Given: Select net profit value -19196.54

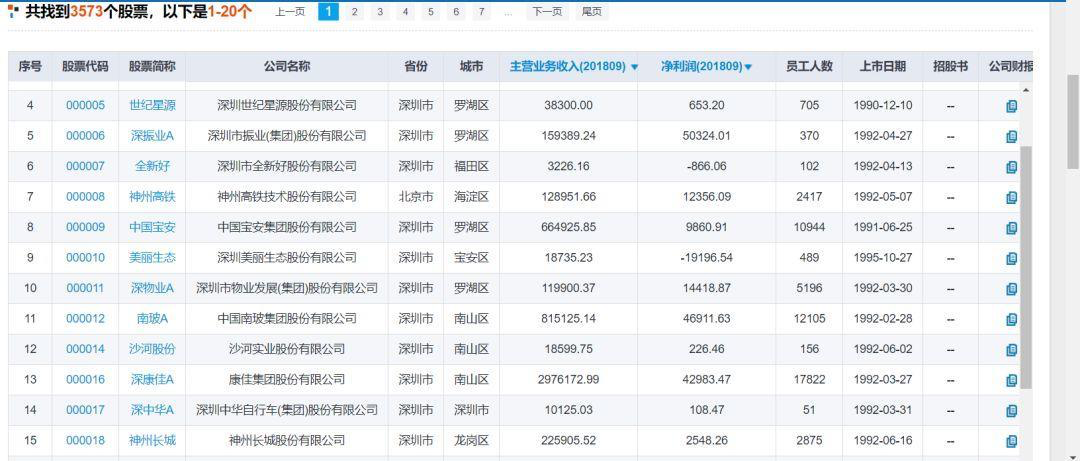Looking at the screenshot, I should [706, 257].
